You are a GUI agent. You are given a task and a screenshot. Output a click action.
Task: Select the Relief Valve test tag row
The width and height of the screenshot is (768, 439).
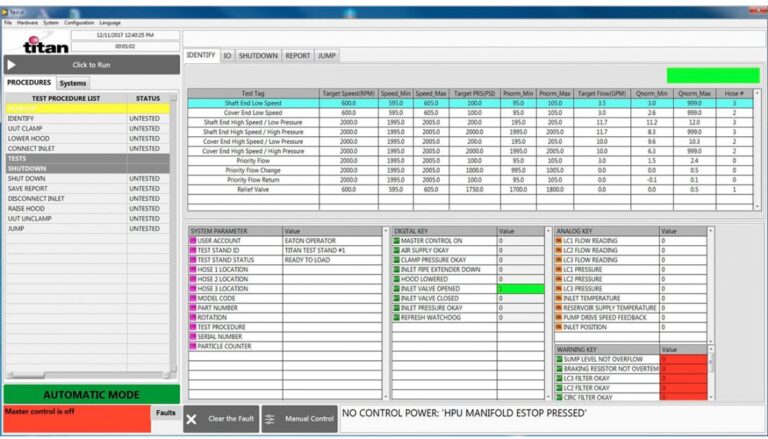[252, 189]
